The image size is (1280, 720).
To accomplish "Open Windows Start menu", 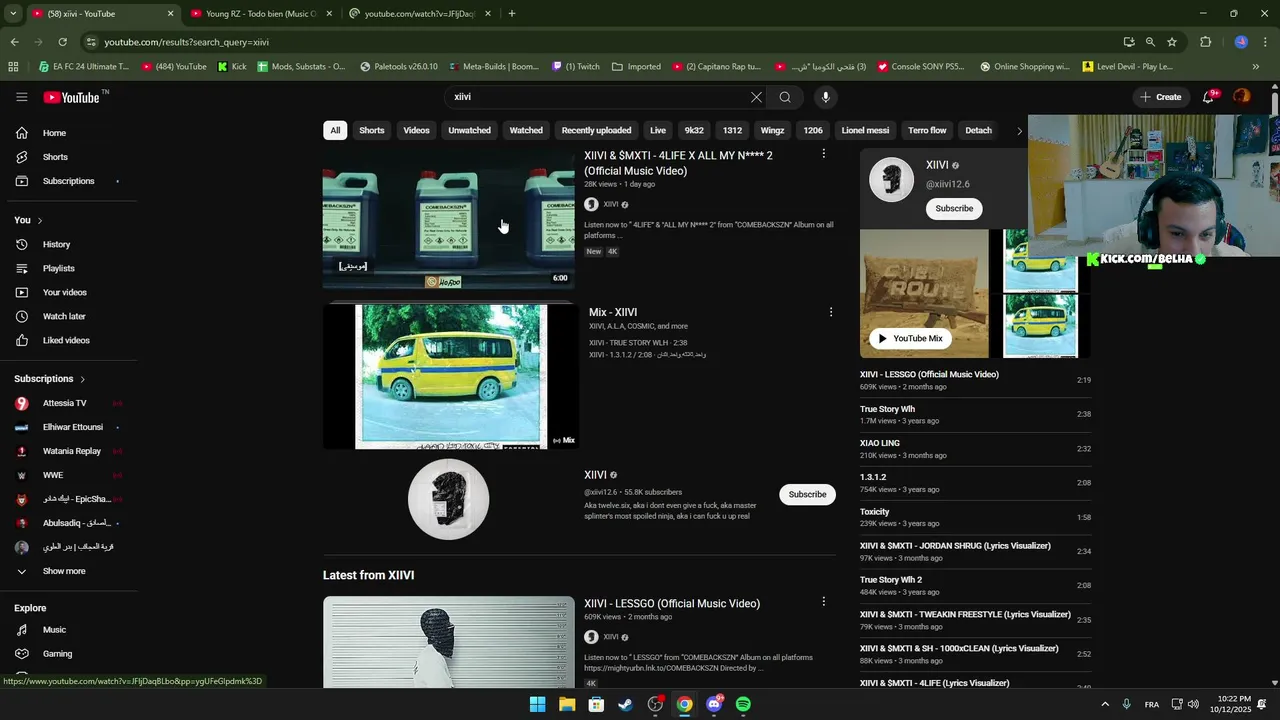I will click(x=537, y=704).
